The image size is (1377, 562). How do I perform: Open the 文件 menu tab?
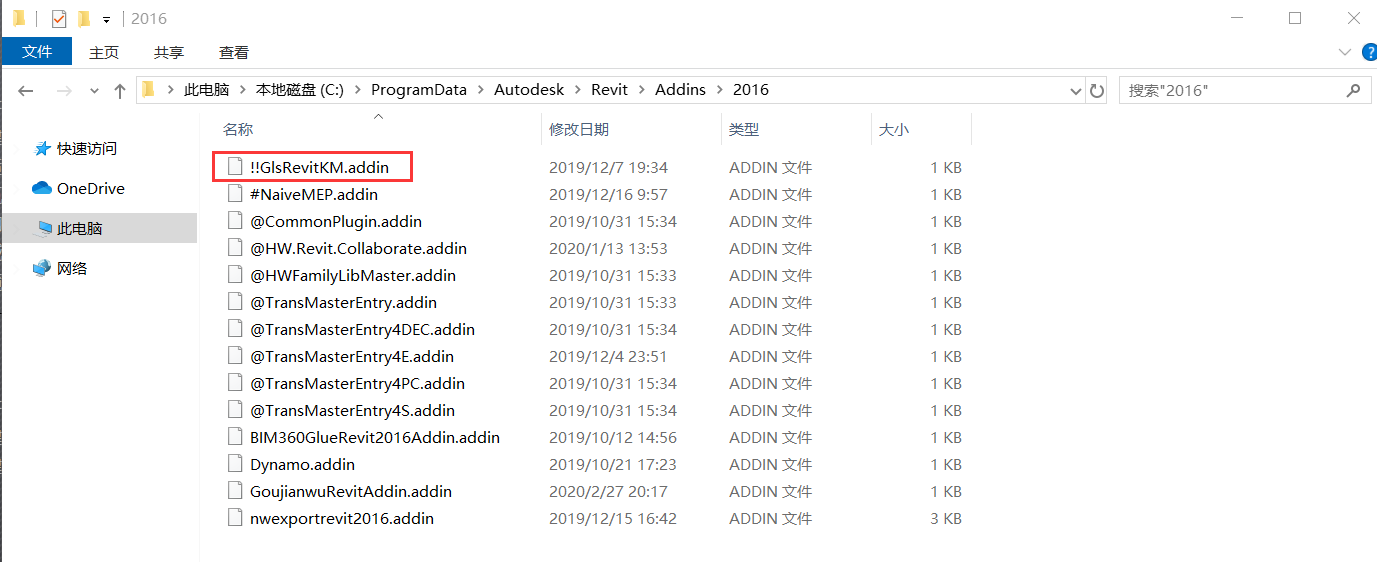pyautogui.click(x=37, y=52)
